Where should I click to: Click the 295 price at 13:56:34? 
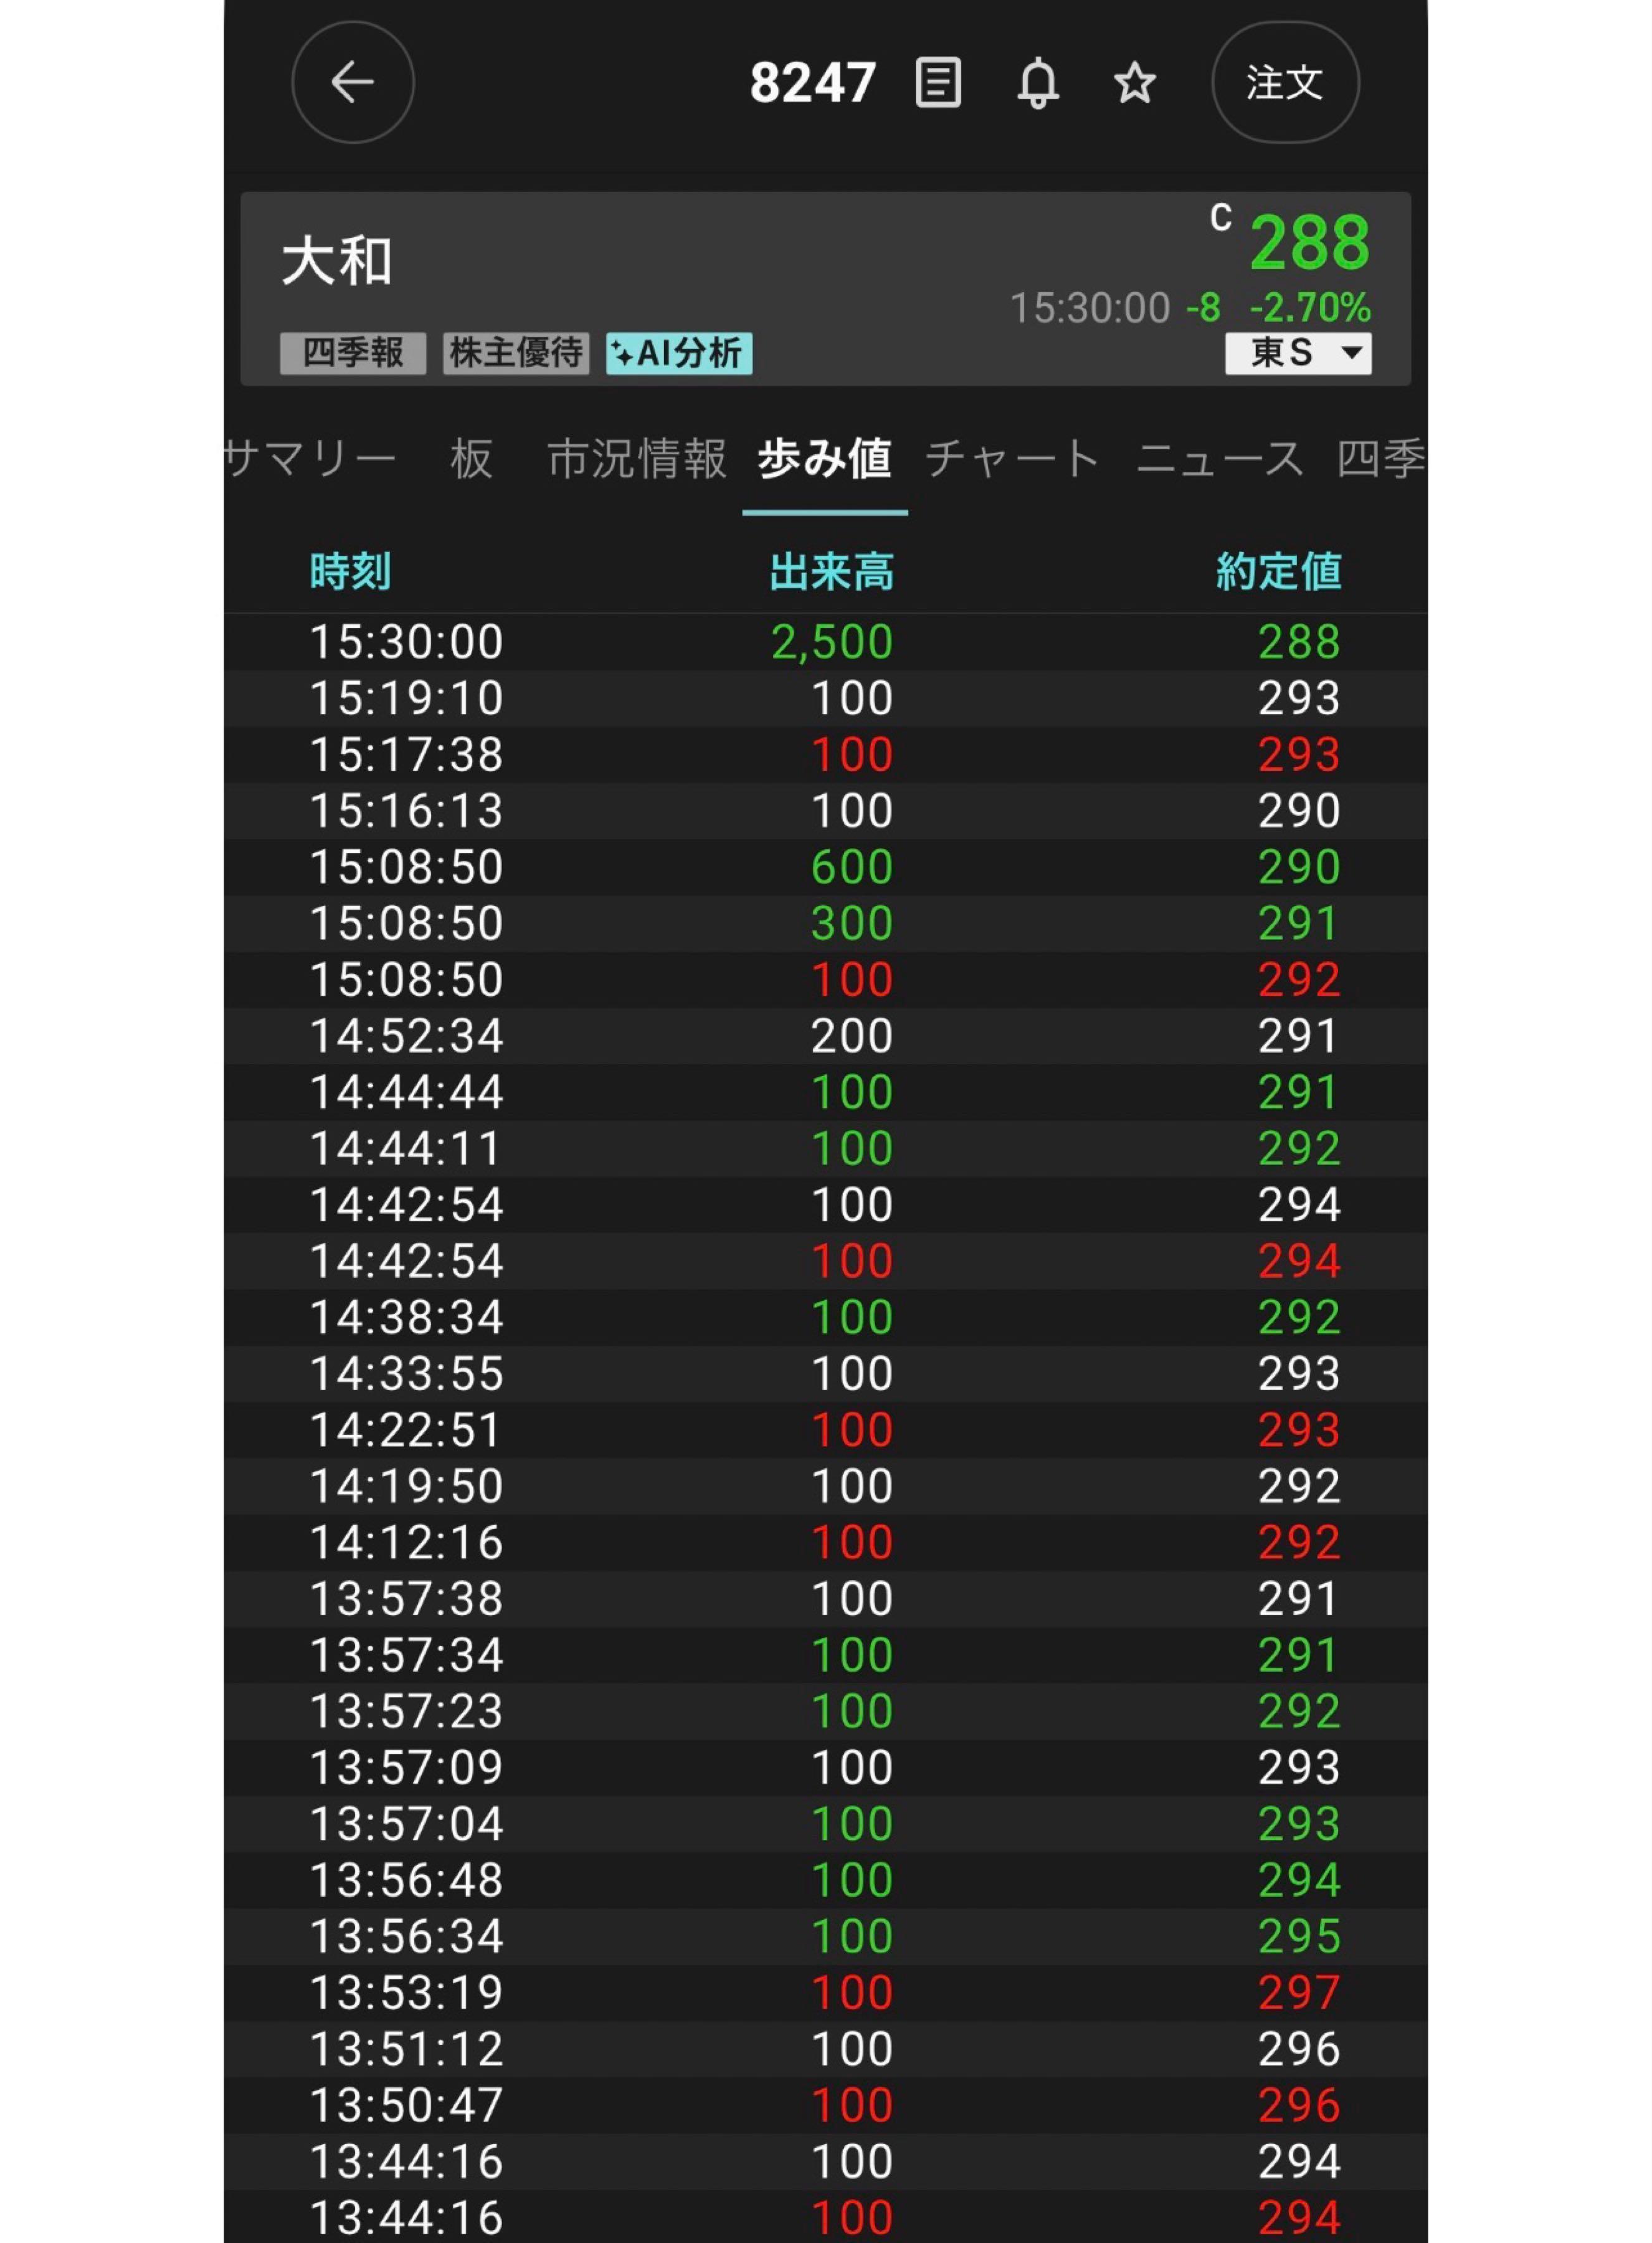[x=1299, y=1936]
